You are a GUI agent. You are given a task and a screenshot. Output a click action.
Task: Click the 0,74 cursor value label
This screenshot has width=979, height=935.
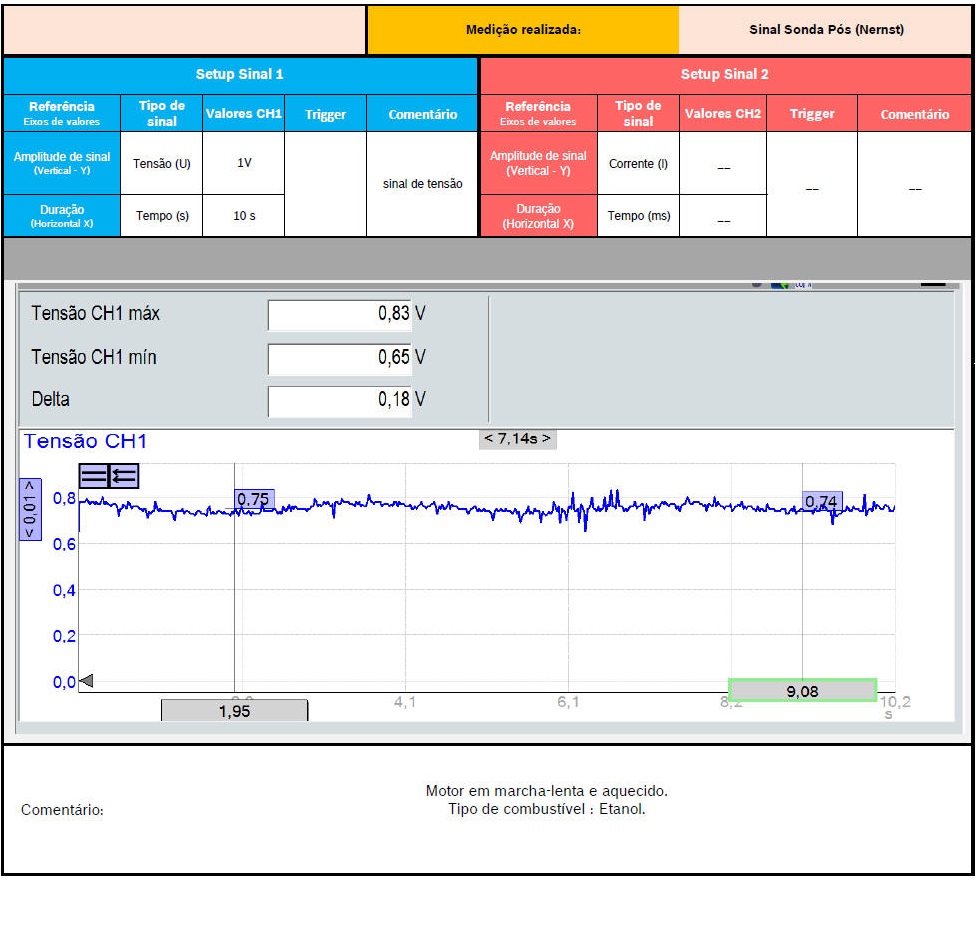pos(821,502)
